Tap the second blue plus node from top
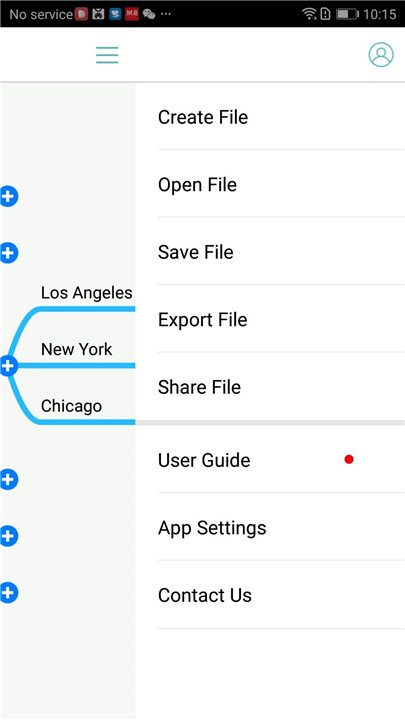Image resolution: width=405 pixels, height=720 pixels. (8, 253)
